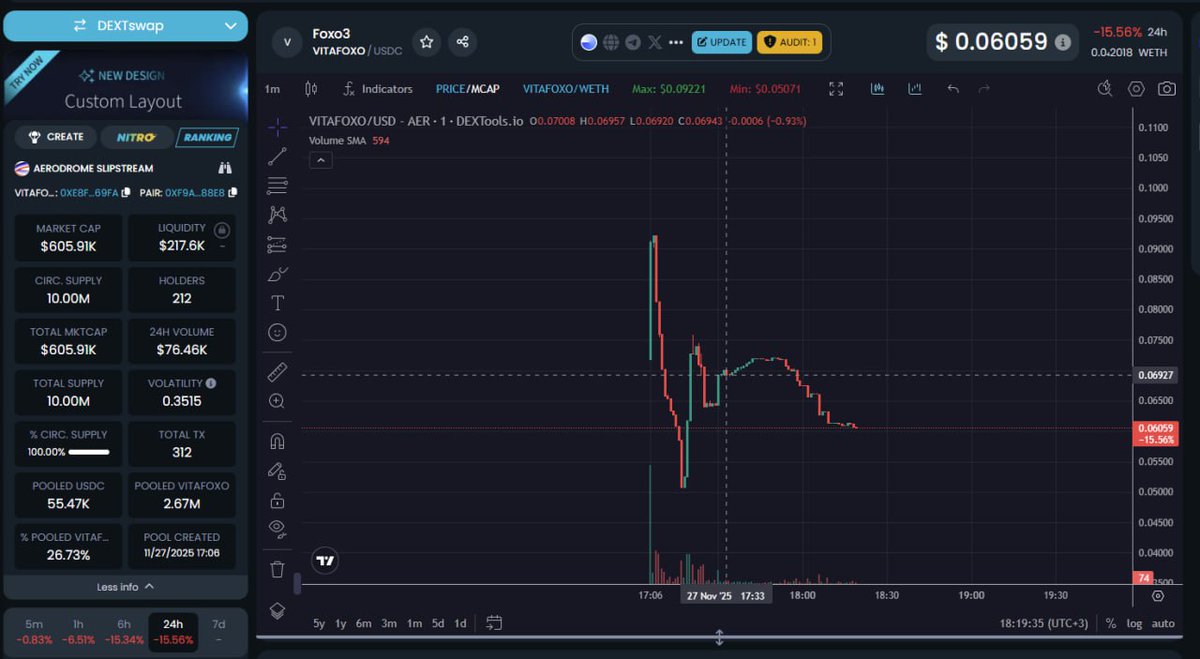Image resolution: width=1200 pixels, height=659 pixels.
Task: Select the 7d change period
Action: click(x=219, y=632)
